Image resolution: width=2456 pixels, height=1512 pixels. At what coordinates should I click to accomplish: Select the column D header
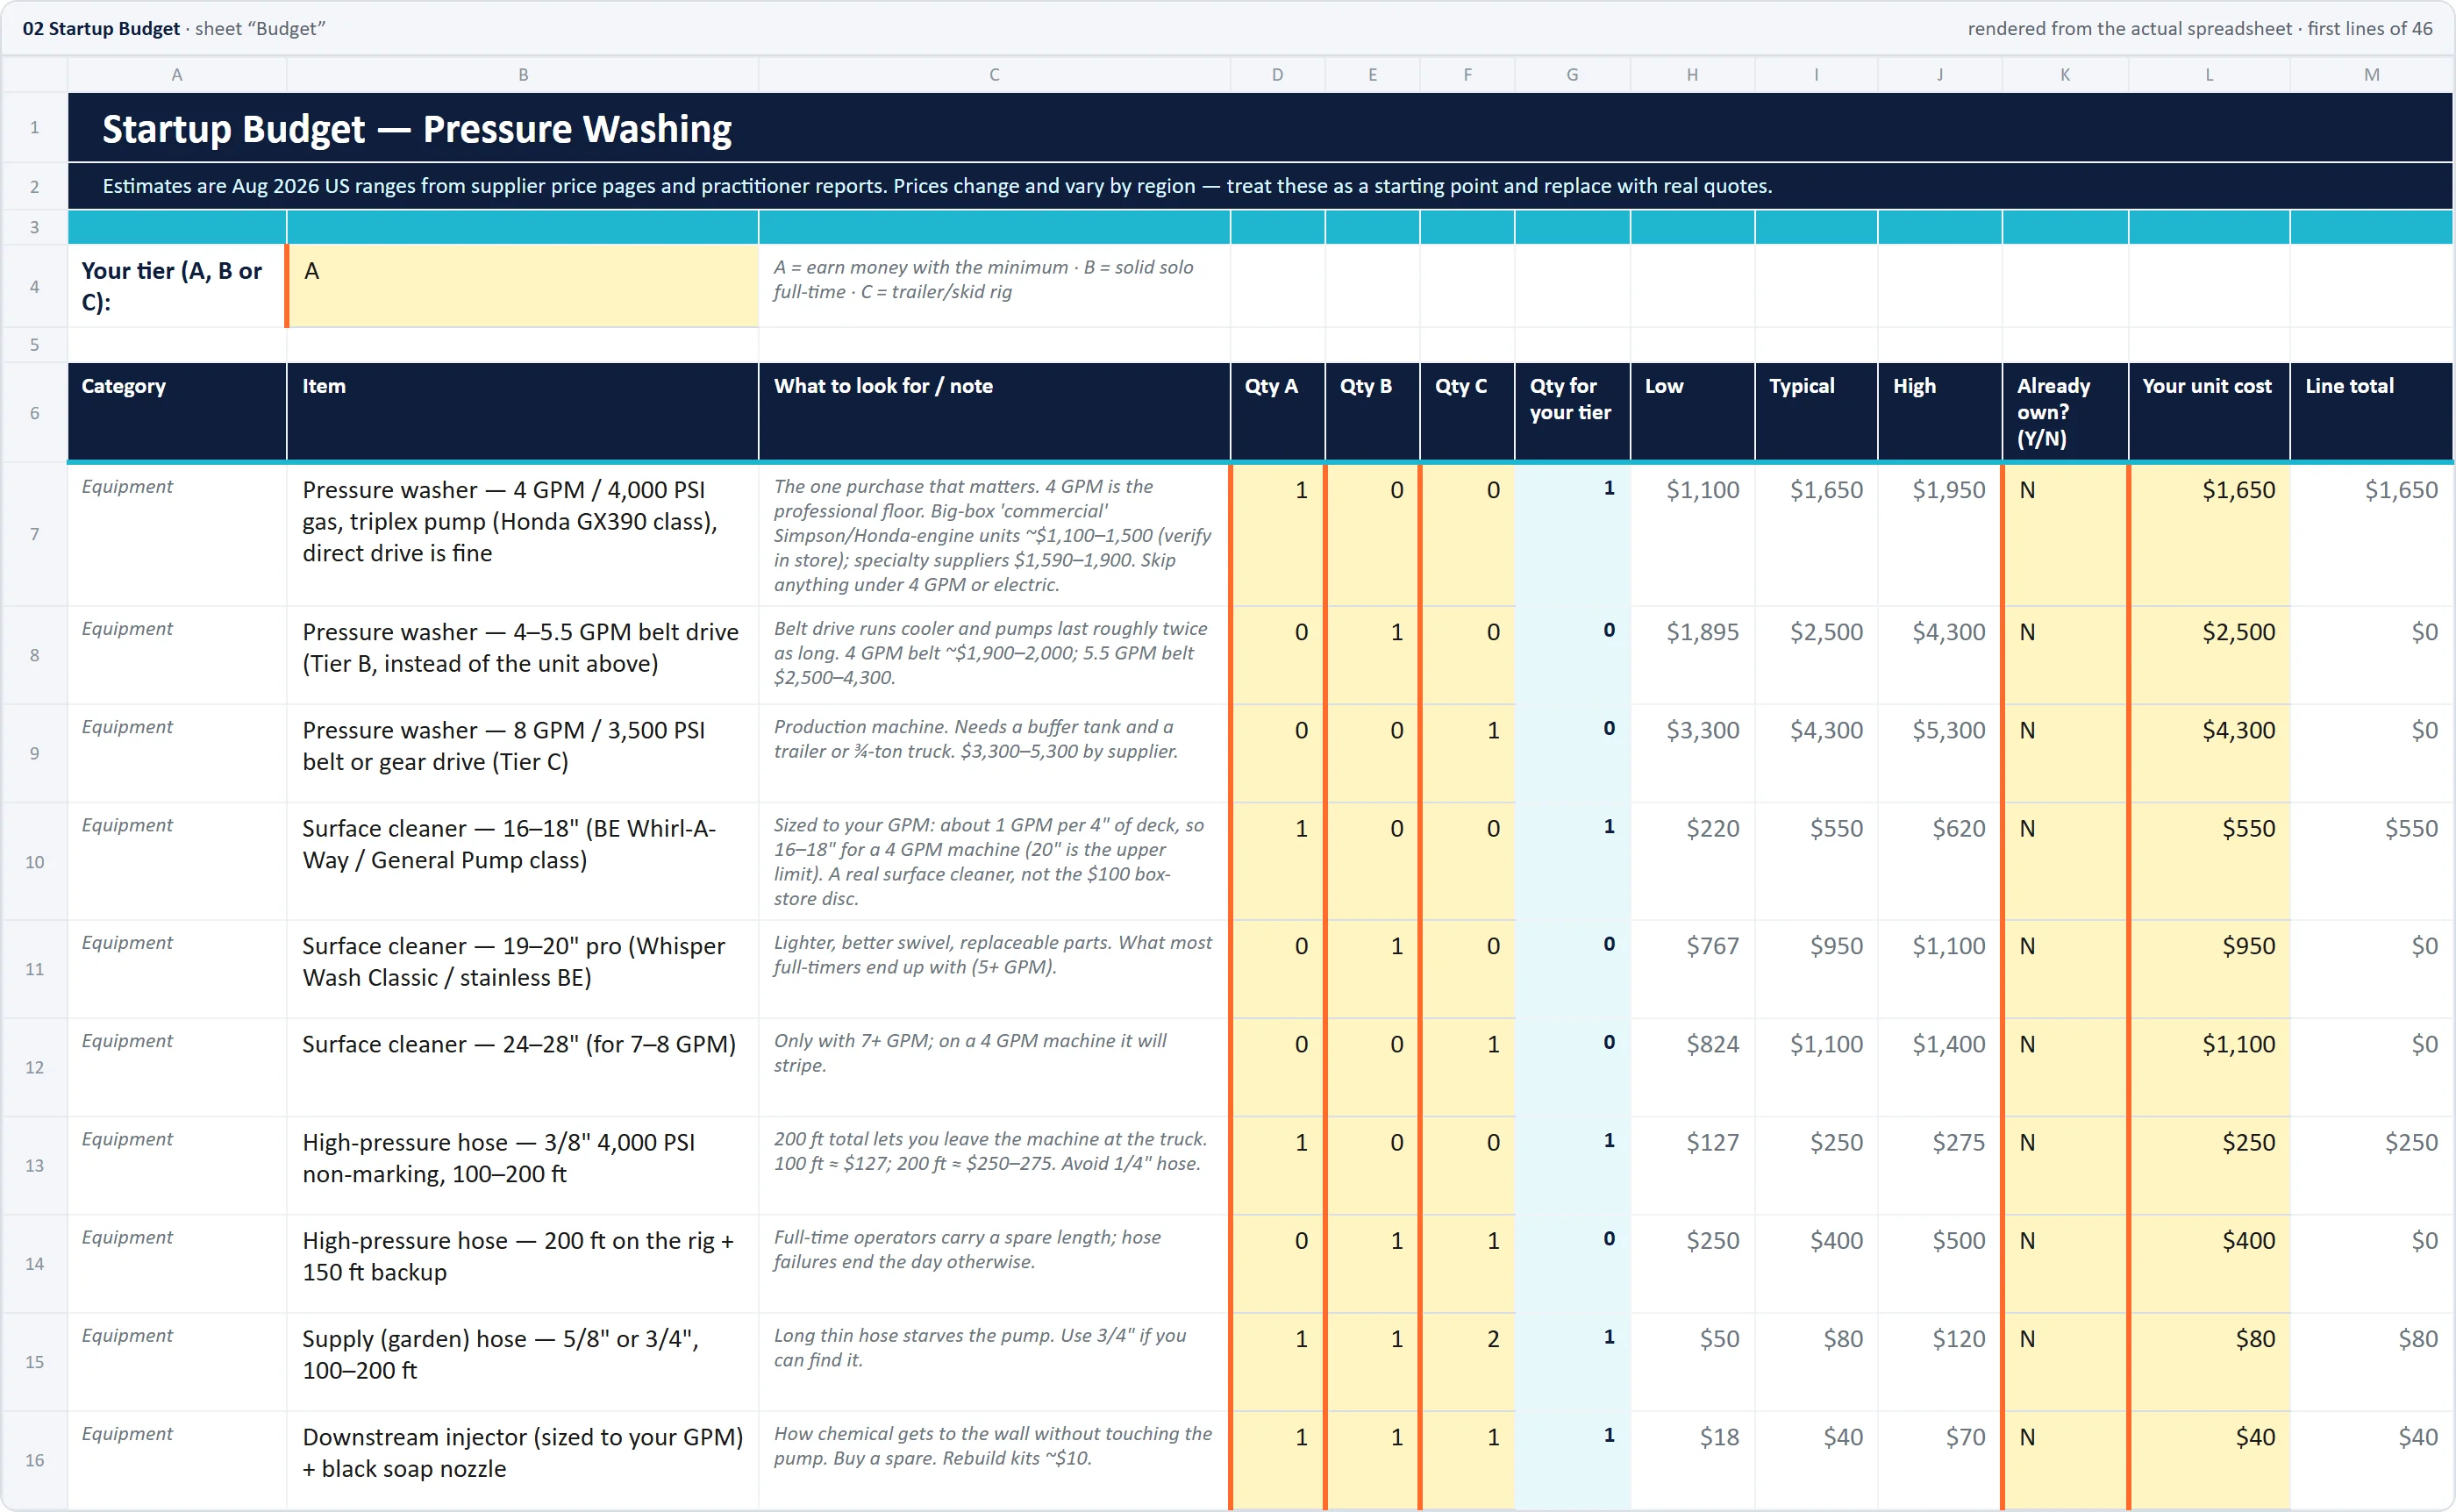point(1277,74)
